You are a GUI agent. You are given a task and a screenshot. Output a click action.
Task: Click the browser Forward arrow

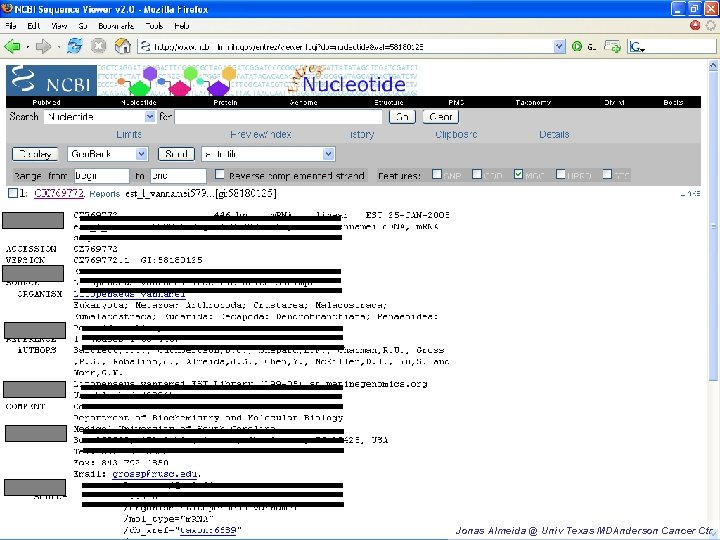(x=43, y=46)
